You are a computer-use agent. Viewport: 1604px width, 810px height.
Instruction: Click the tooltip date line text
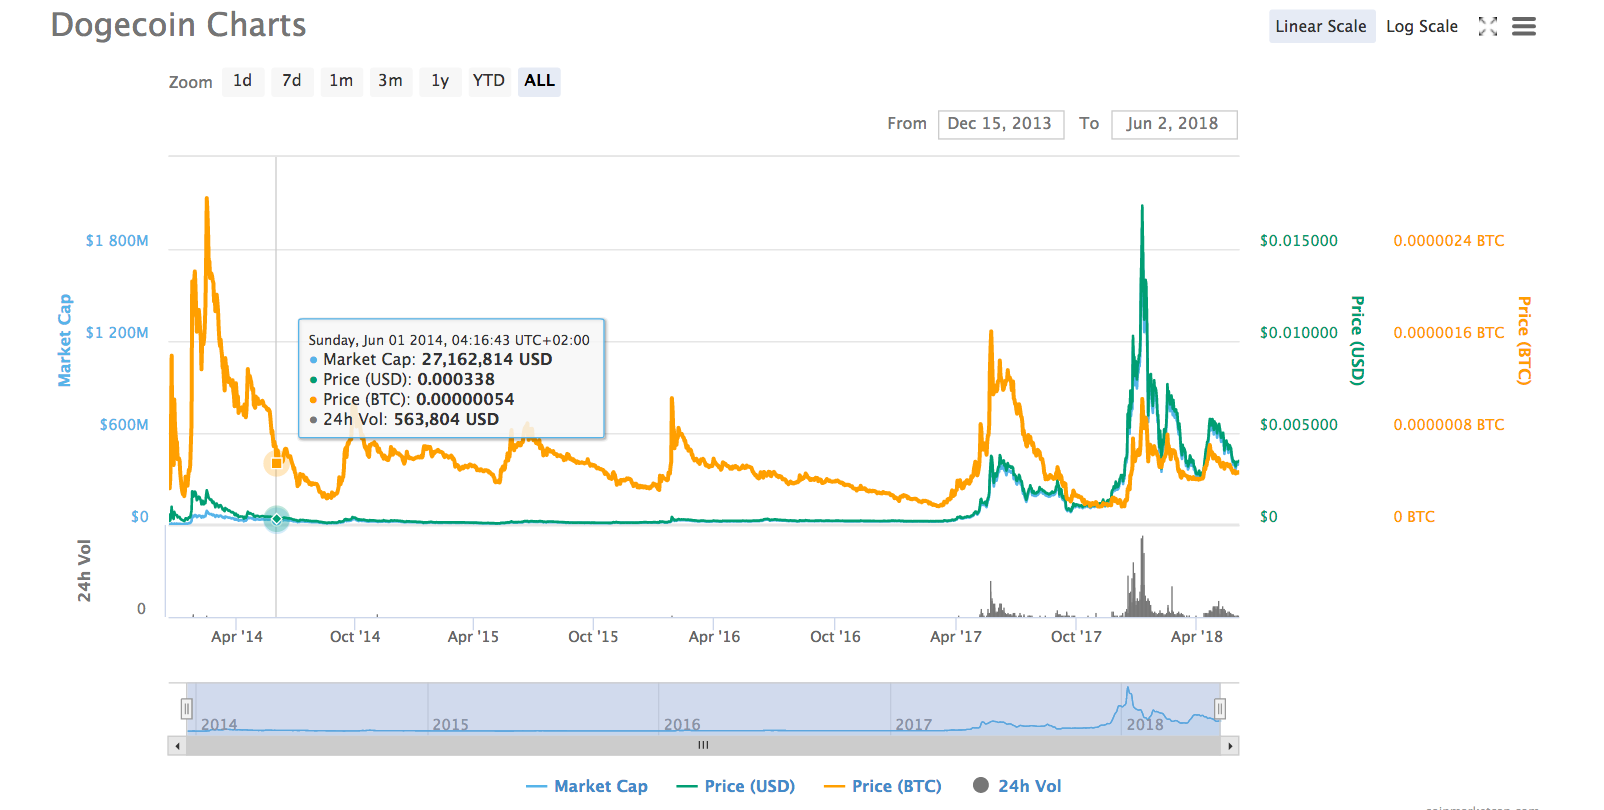(449, 341)
